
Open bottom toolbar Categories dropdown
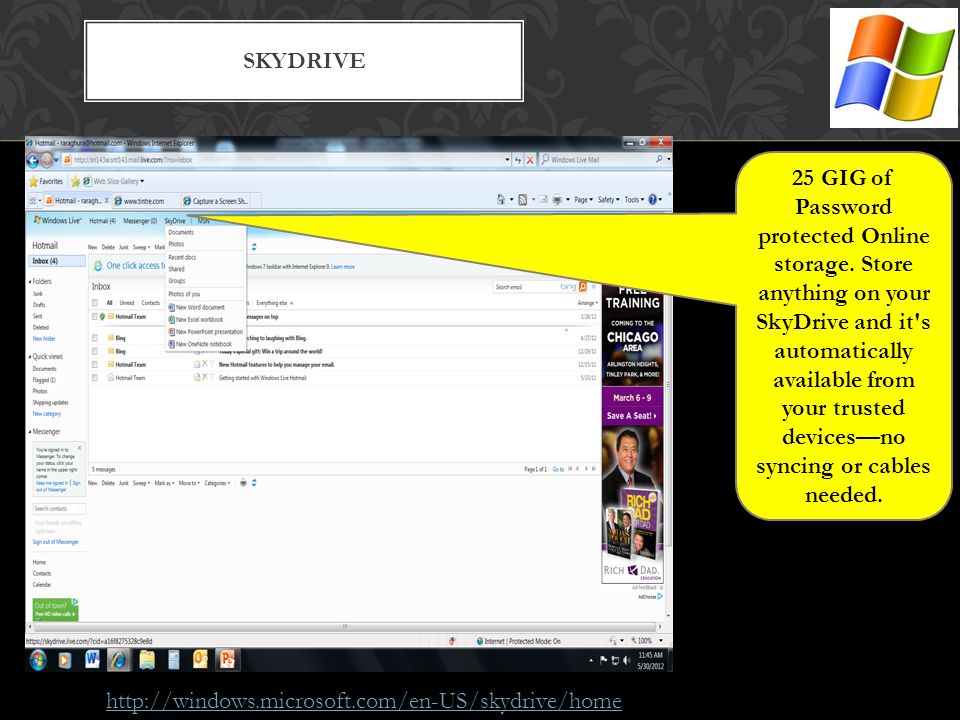pos(217,483)
